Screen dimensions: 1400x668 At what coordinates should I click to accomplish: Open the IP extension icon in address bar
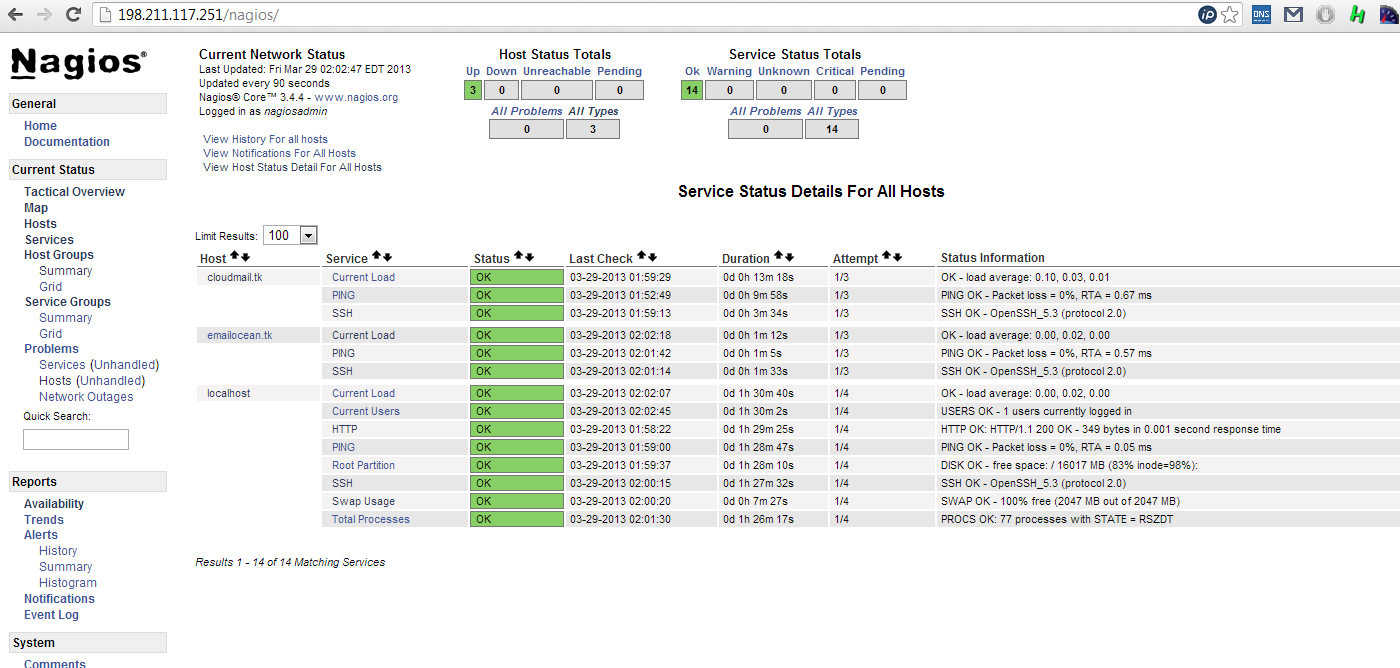point(1208,15)
